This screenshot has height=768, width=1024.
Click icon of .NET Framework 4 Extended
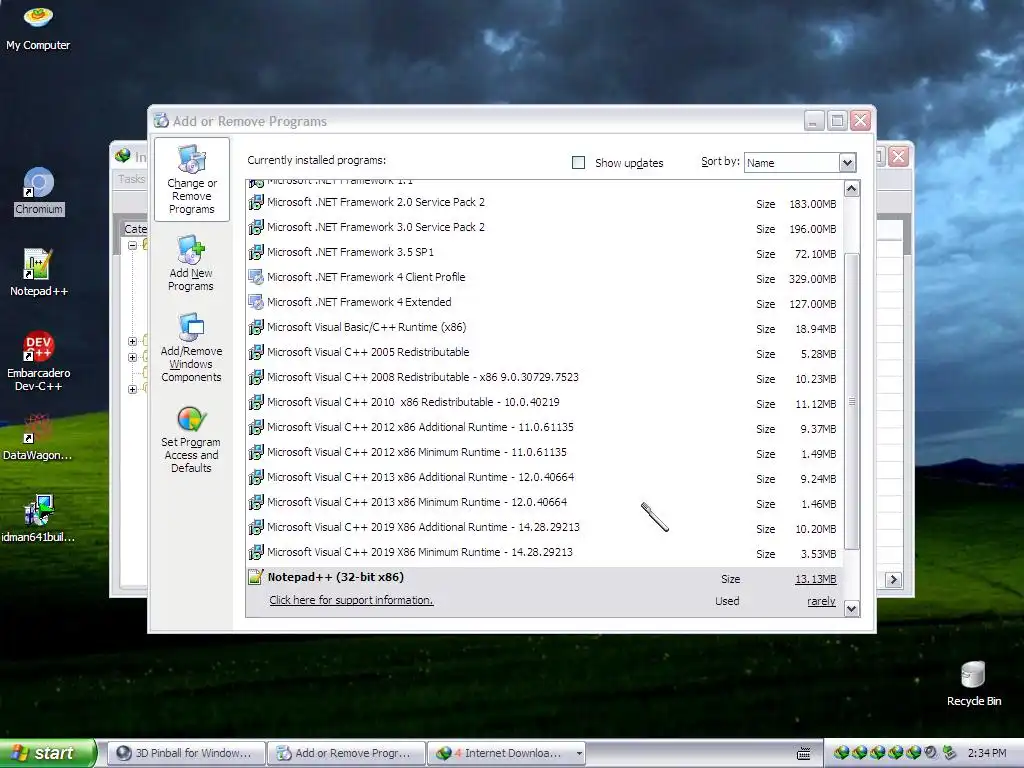pos(256,302)
